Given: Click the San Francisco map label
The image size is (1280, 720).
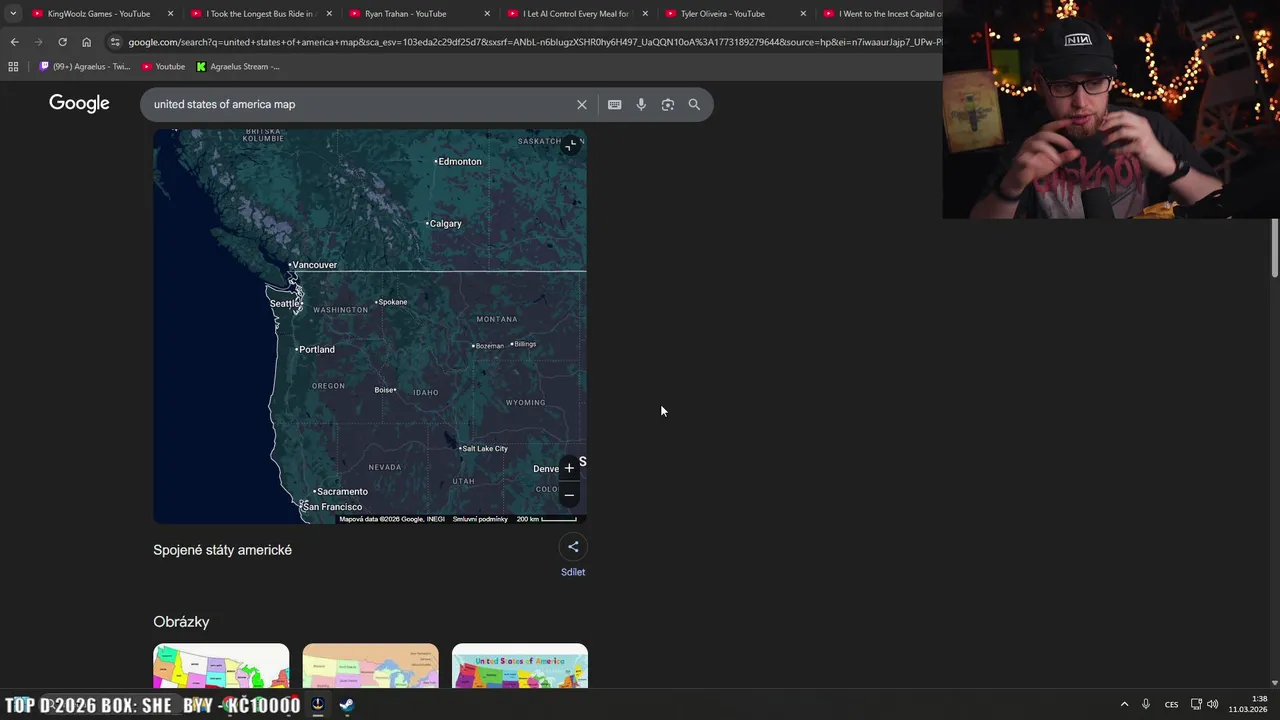Looking at the screenshot, I should coord(332,507).
